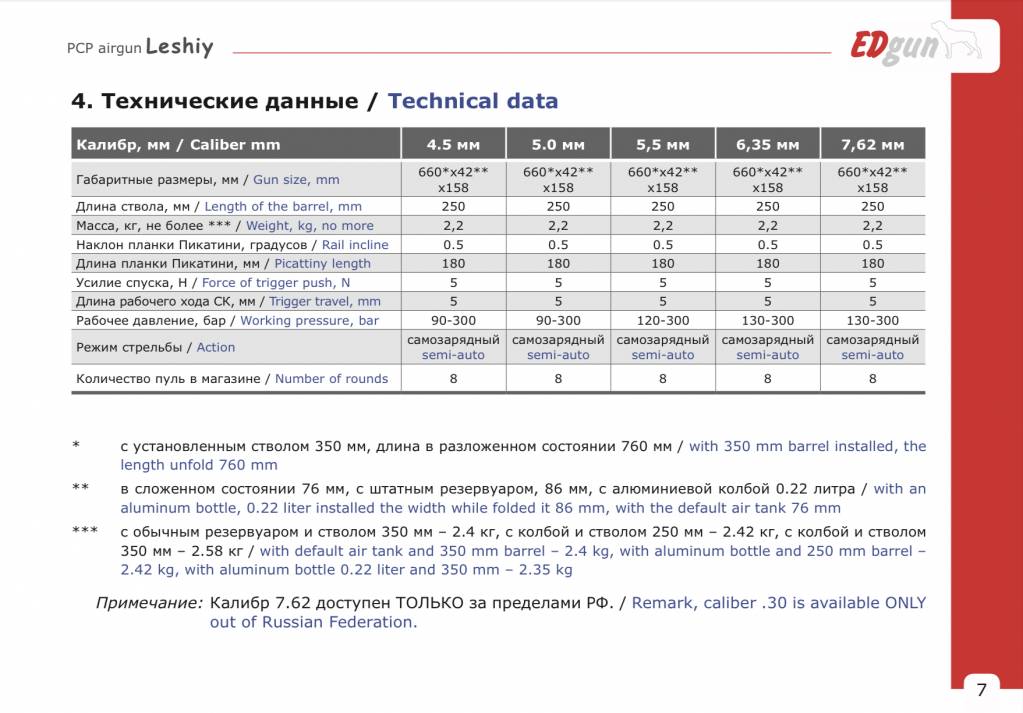Select the "Technical data" English heading
The image size is (1023, 713).
pos(473,101)
